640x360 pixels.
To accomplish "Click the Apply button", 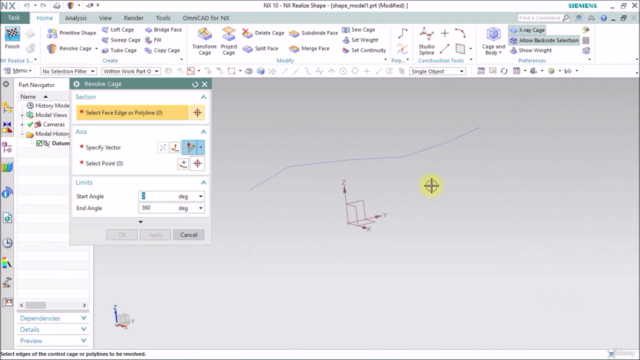I will click(x=155, y=235).
